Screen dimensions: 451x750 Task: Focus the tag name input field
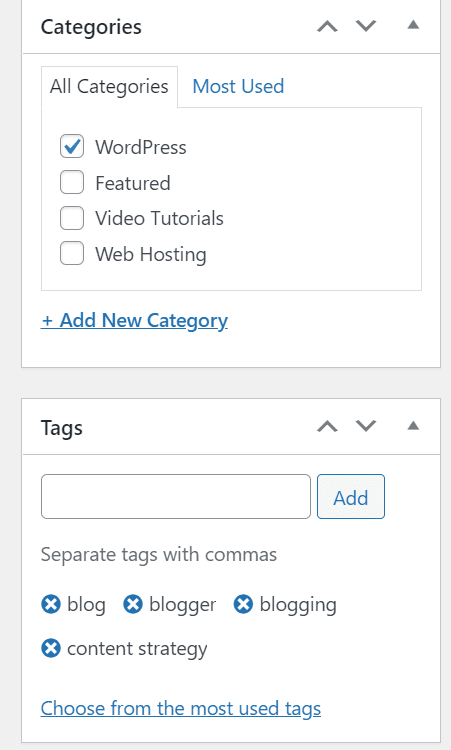click(176, 496)
